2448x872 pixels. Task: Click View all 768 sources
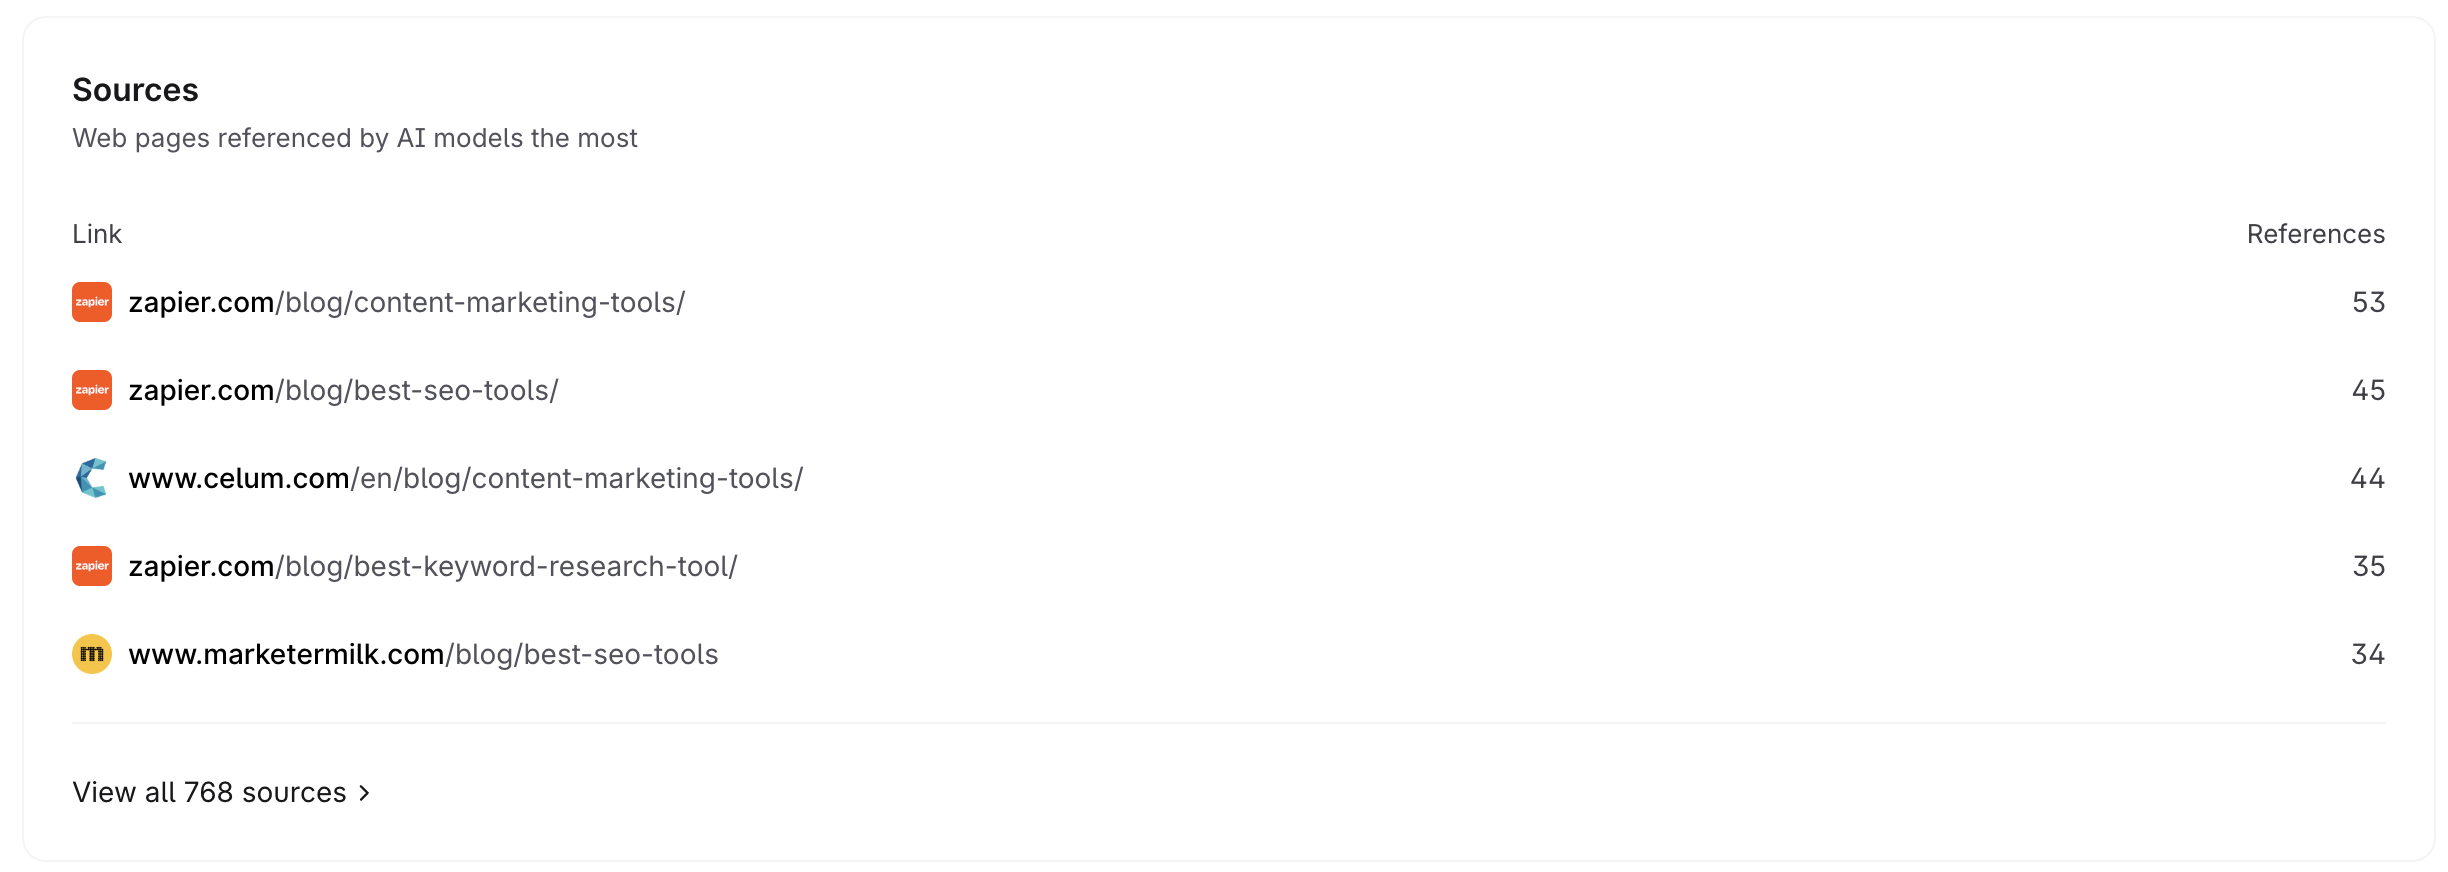209,792
